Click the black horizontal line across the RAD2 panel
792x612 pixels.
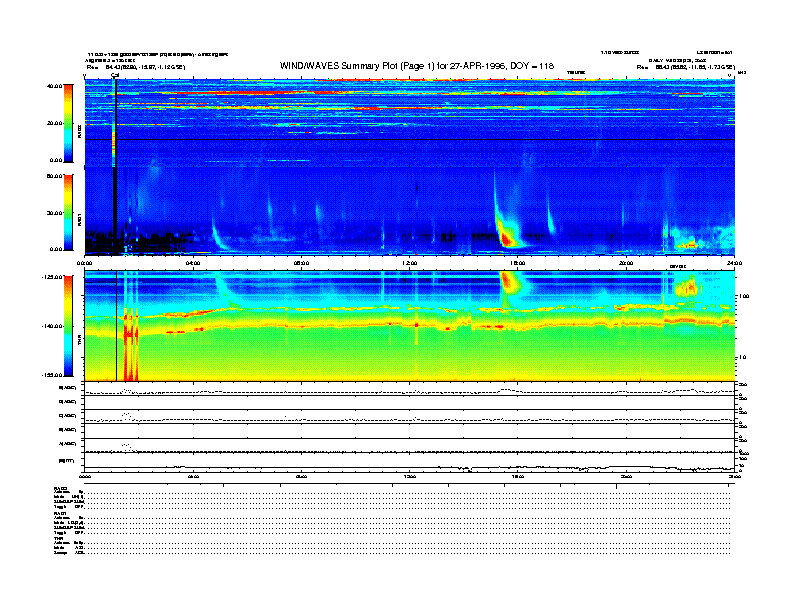tap(410, 139)
